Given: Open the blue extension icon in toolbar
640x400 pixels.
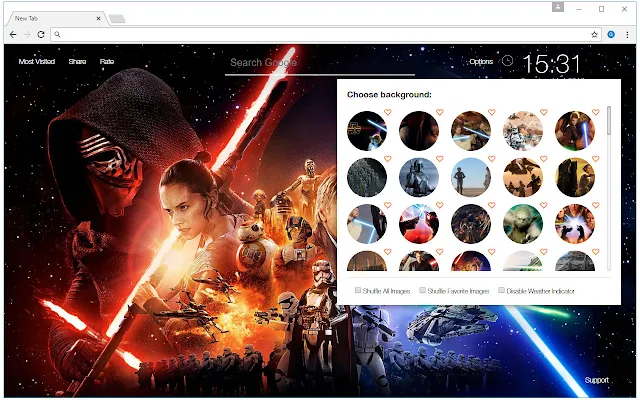Looking at the screenshot, I should click(x=611, y=35).
